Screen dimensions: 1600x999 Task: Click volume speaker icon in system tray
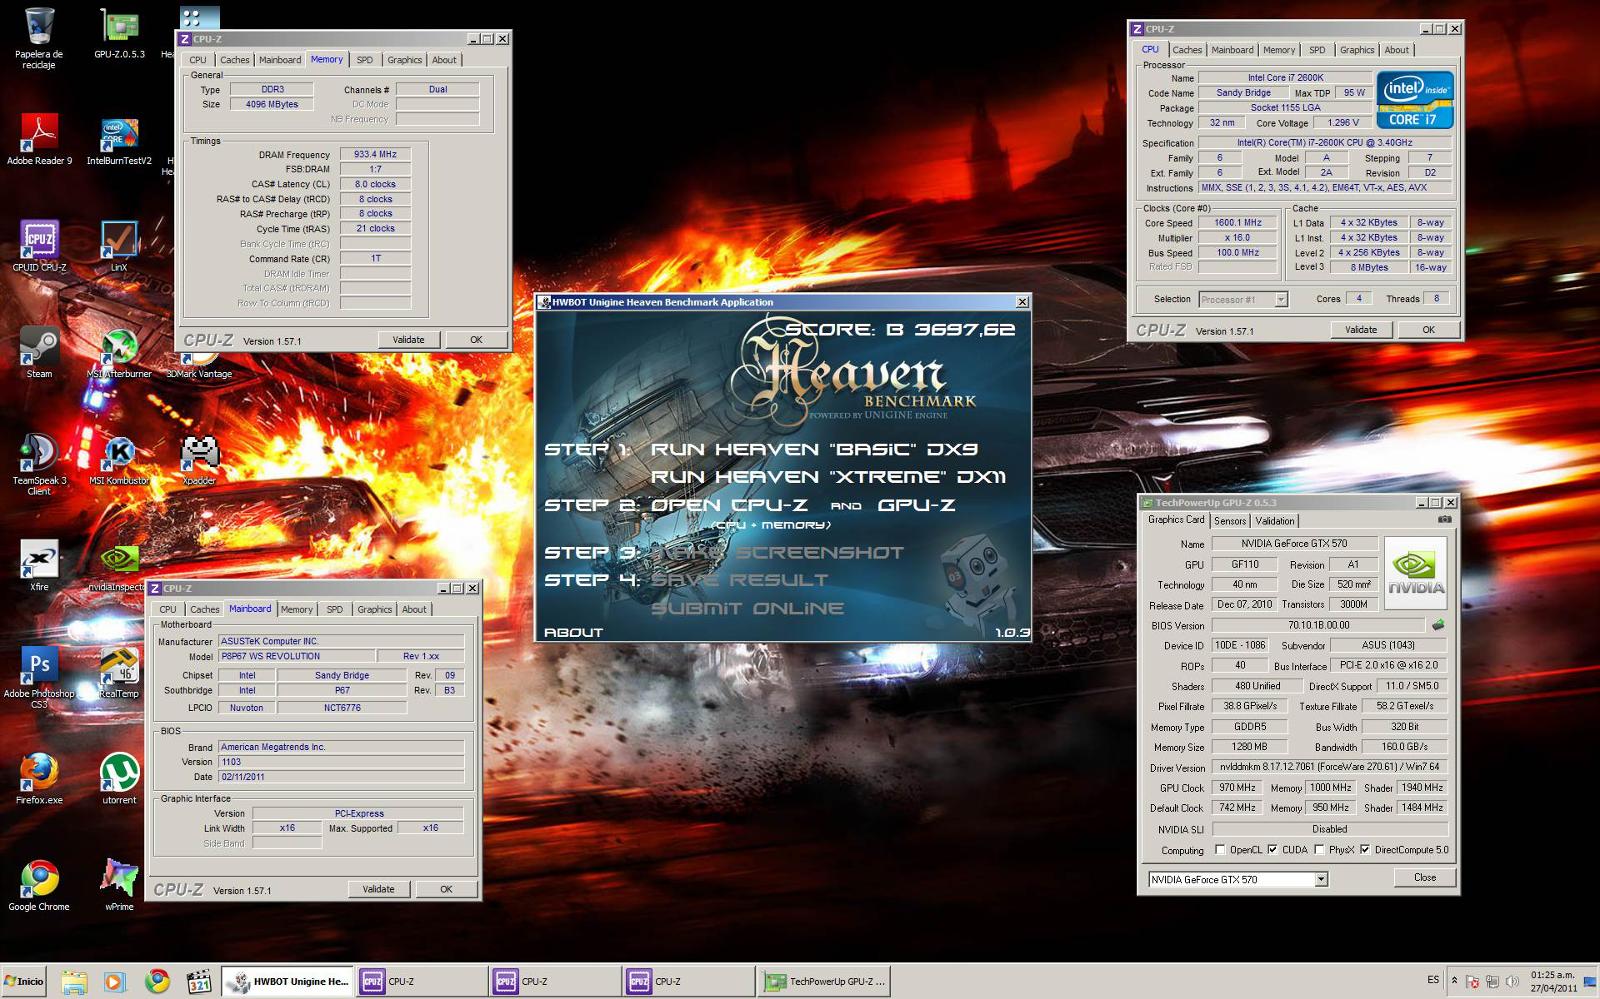tap(1511, 982)
